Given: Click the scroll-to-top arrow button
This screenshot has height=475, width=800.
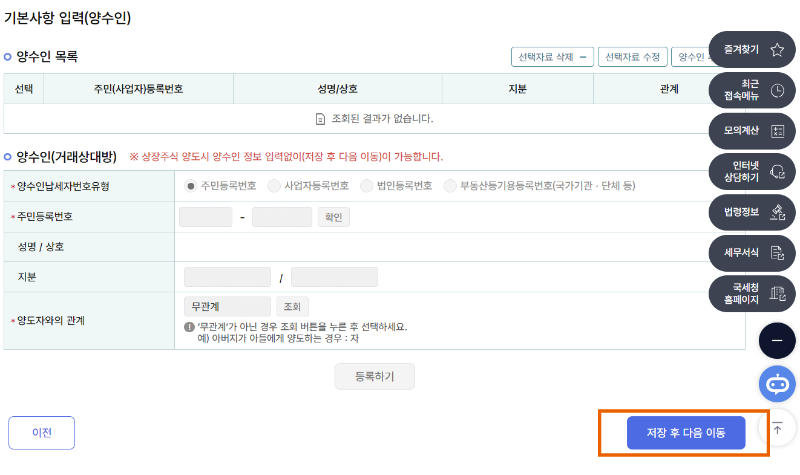Looking at the screenshot, I should 778,428.
